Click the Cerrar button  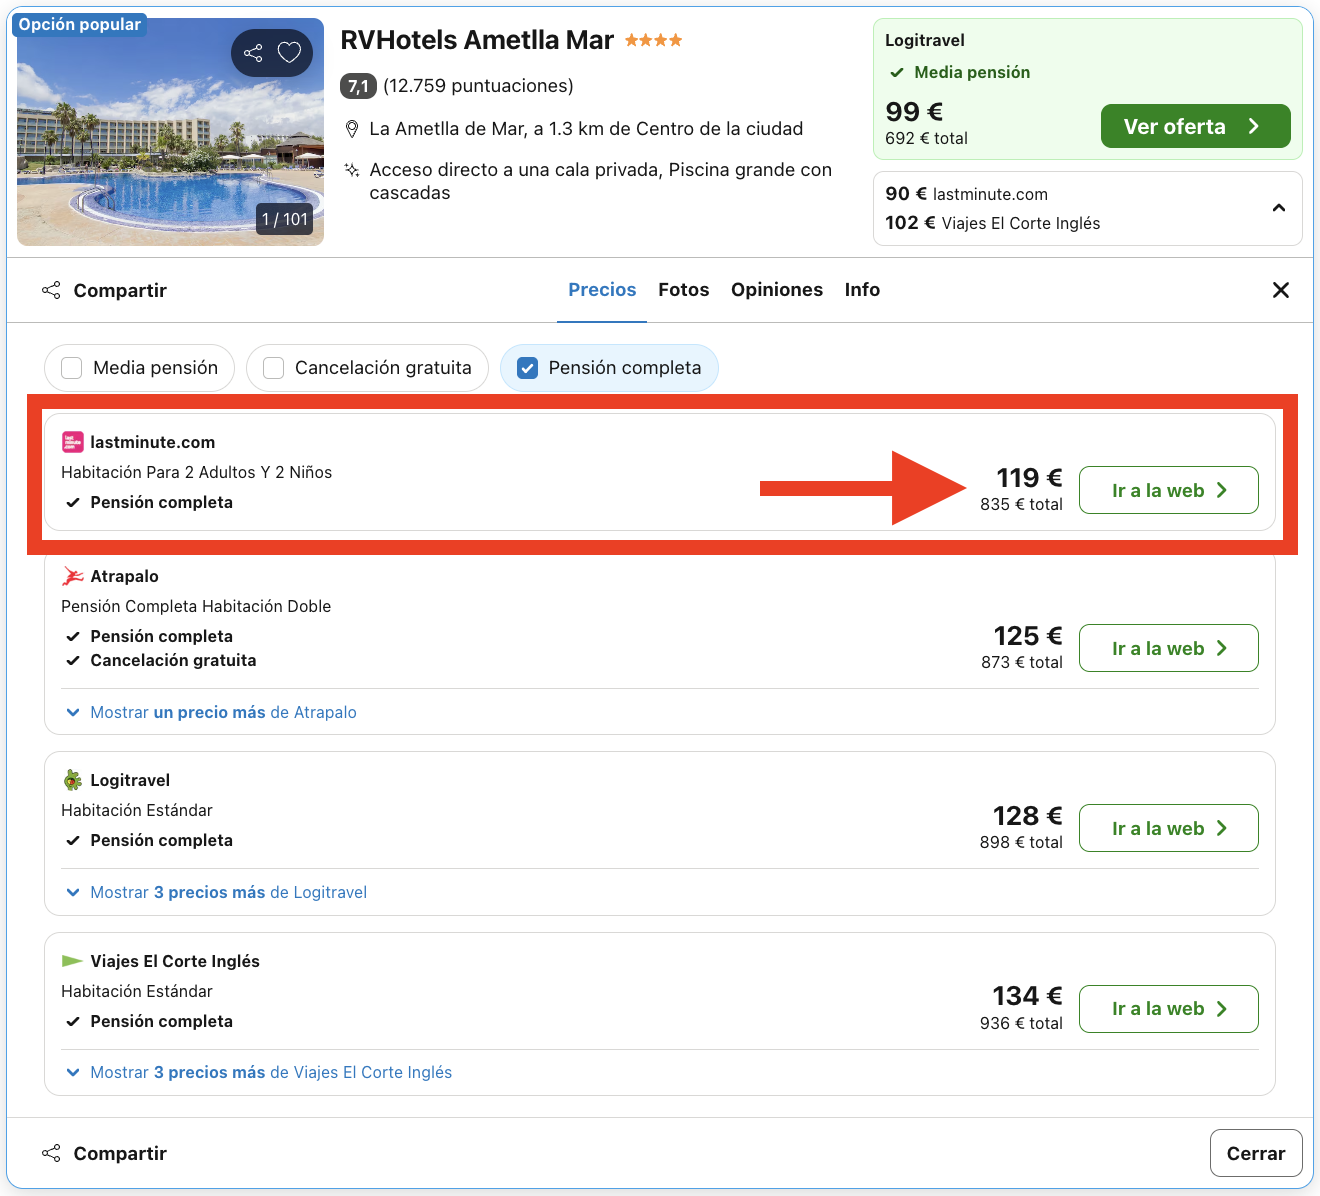click(1256, 1153)
